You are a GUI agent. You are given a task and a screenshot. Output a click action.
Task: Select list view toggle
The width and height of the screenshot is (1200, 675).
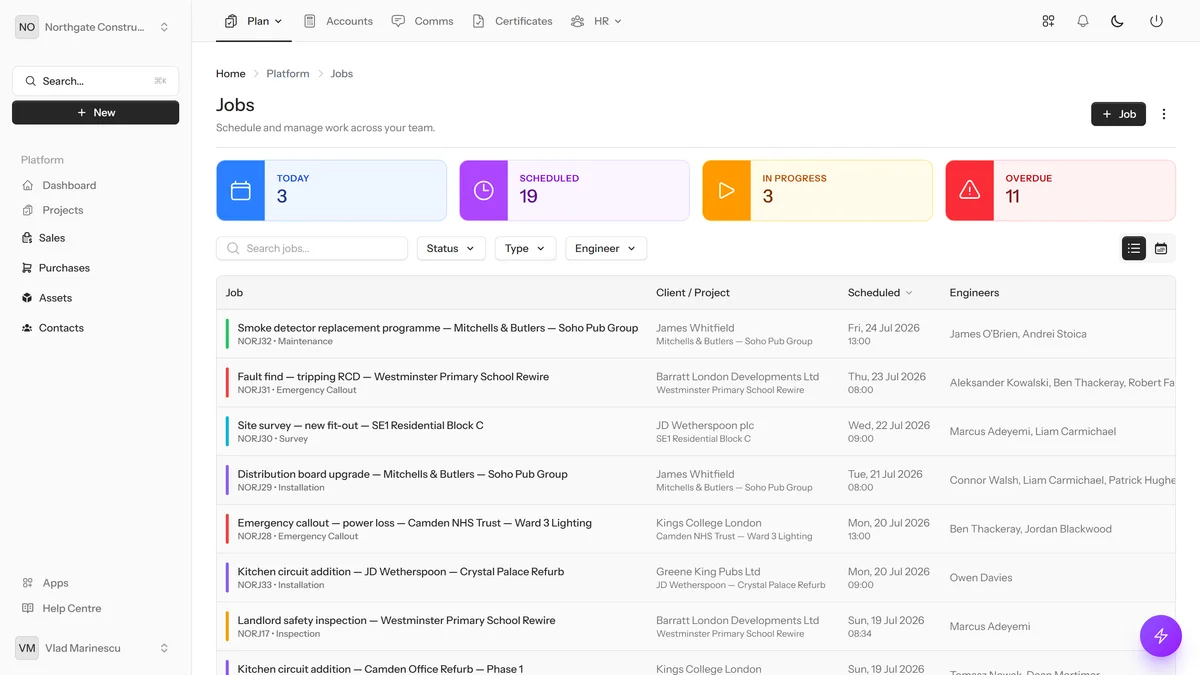[x=1134, y=249]
